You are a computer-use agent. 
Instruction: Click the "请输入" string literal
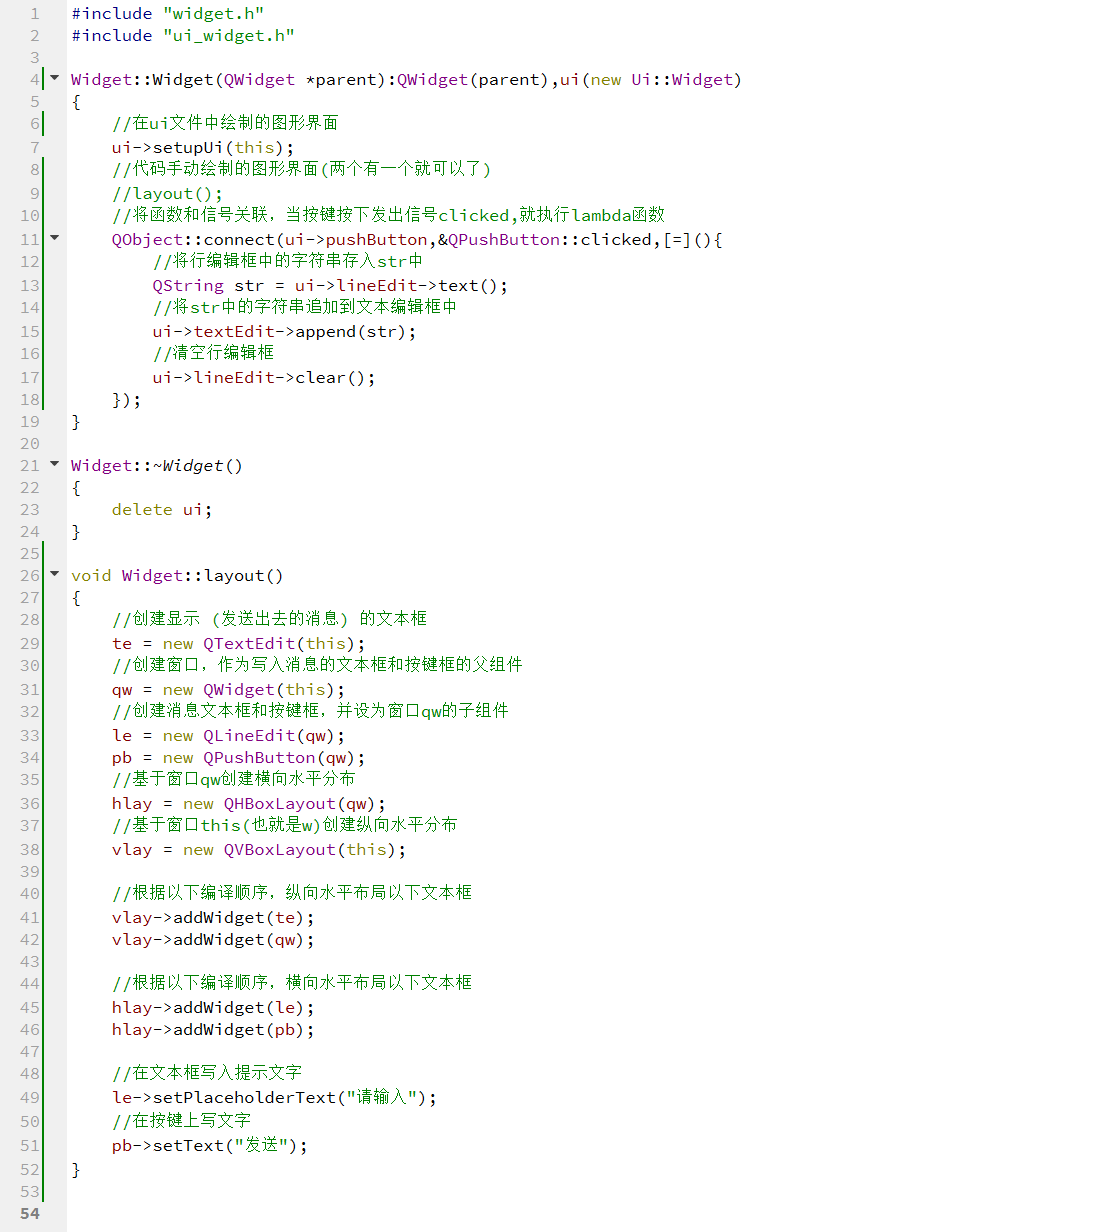point(381,1097)
